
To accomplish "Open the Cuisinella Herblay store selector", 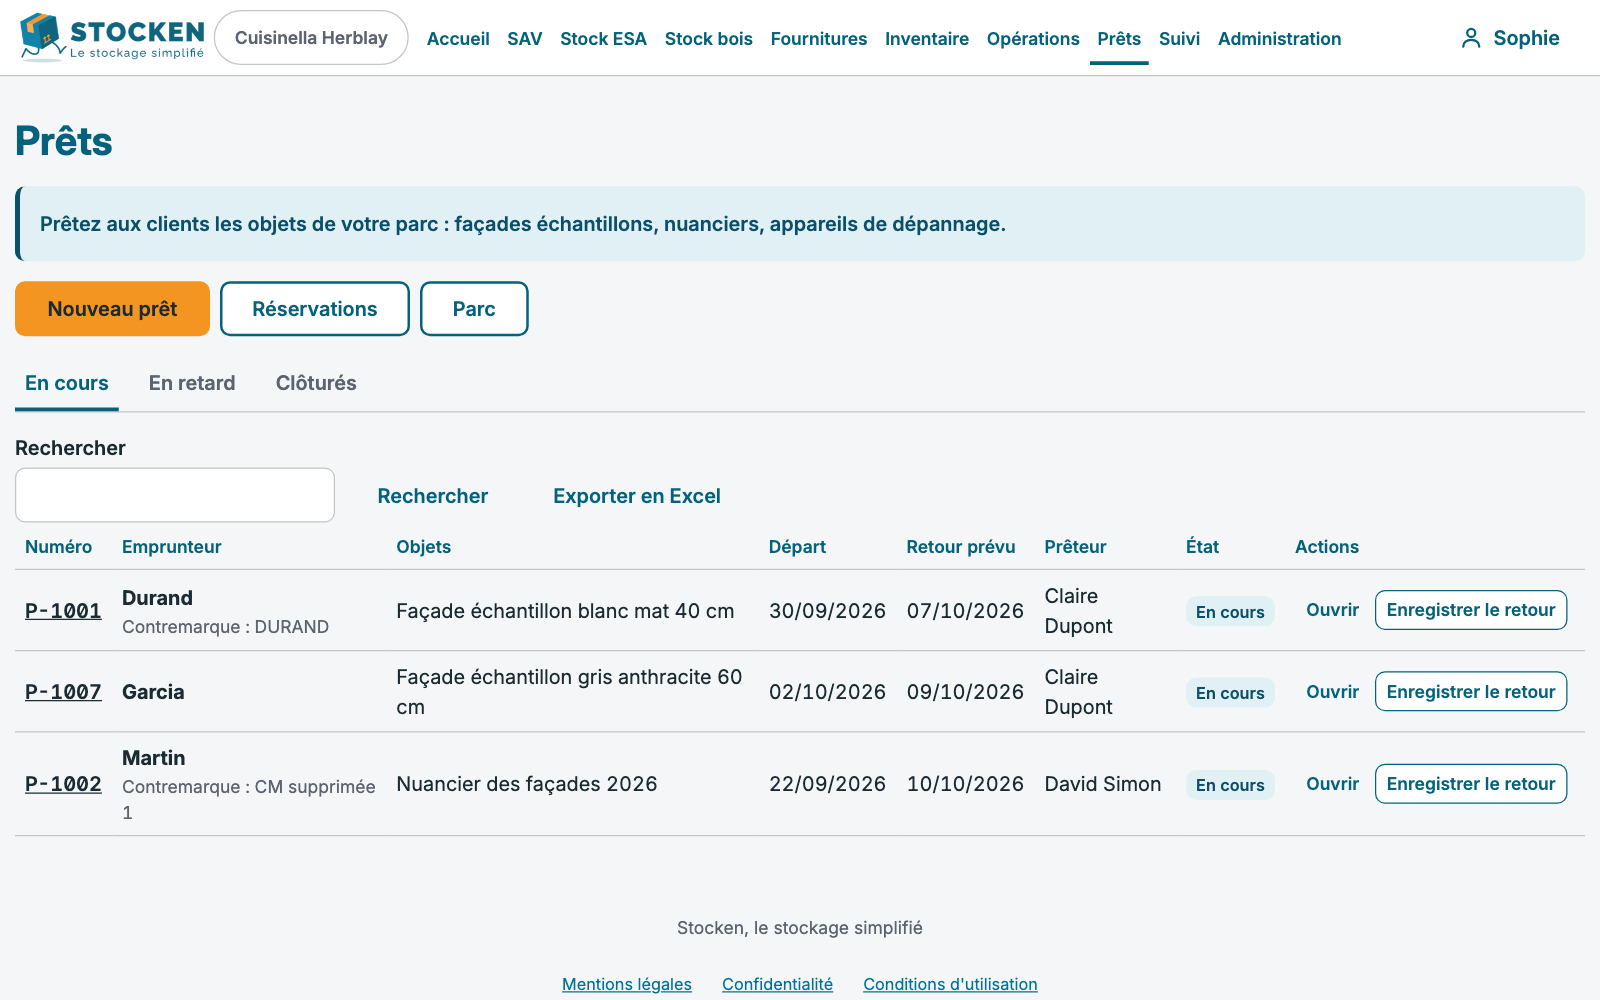I will [311, 38].
